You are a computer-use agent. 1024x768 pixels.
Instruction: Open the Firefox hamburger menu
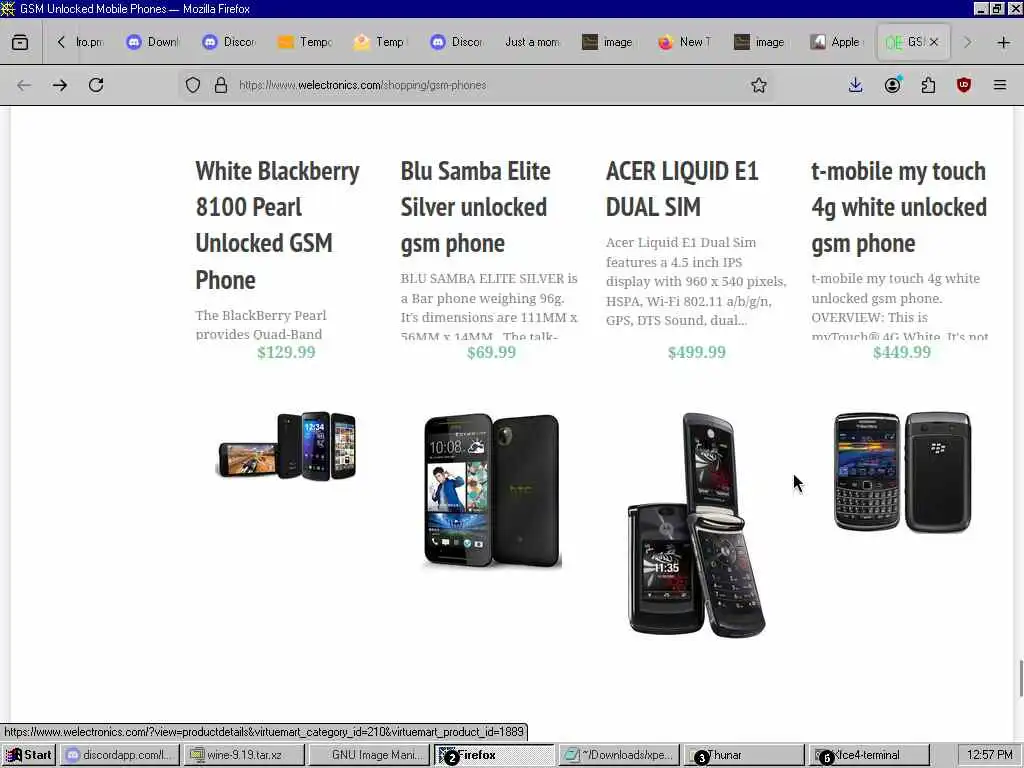(x=1000, y=85)
